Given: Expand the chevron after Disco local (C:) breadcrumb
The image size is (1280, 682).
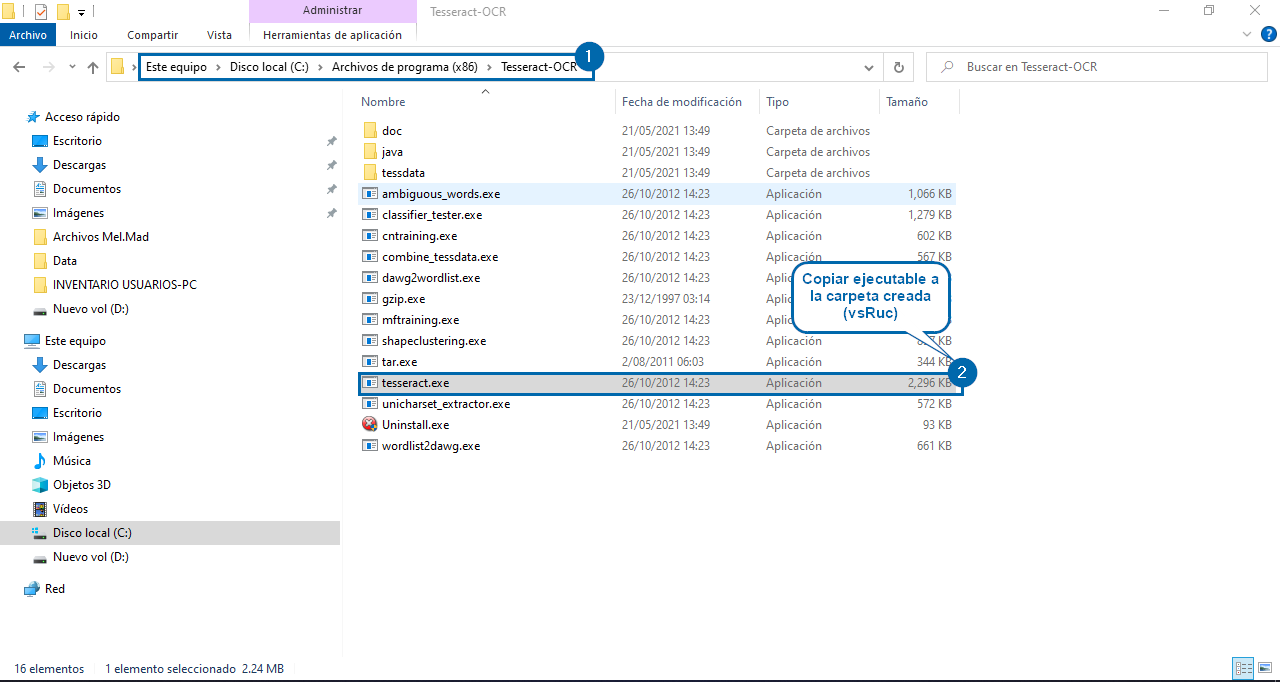Looking at the screenshot, I should [x=321, y=67].
